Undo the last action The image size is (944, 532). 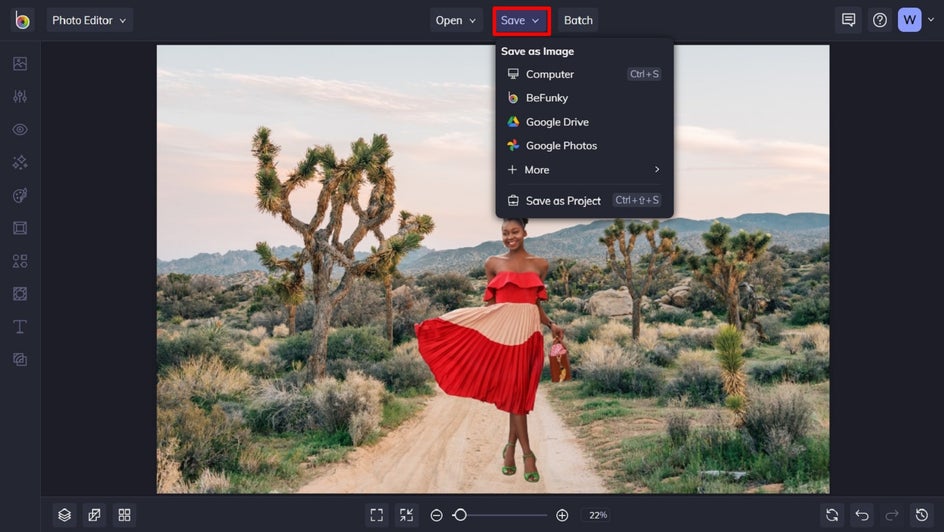click(862, 515)
